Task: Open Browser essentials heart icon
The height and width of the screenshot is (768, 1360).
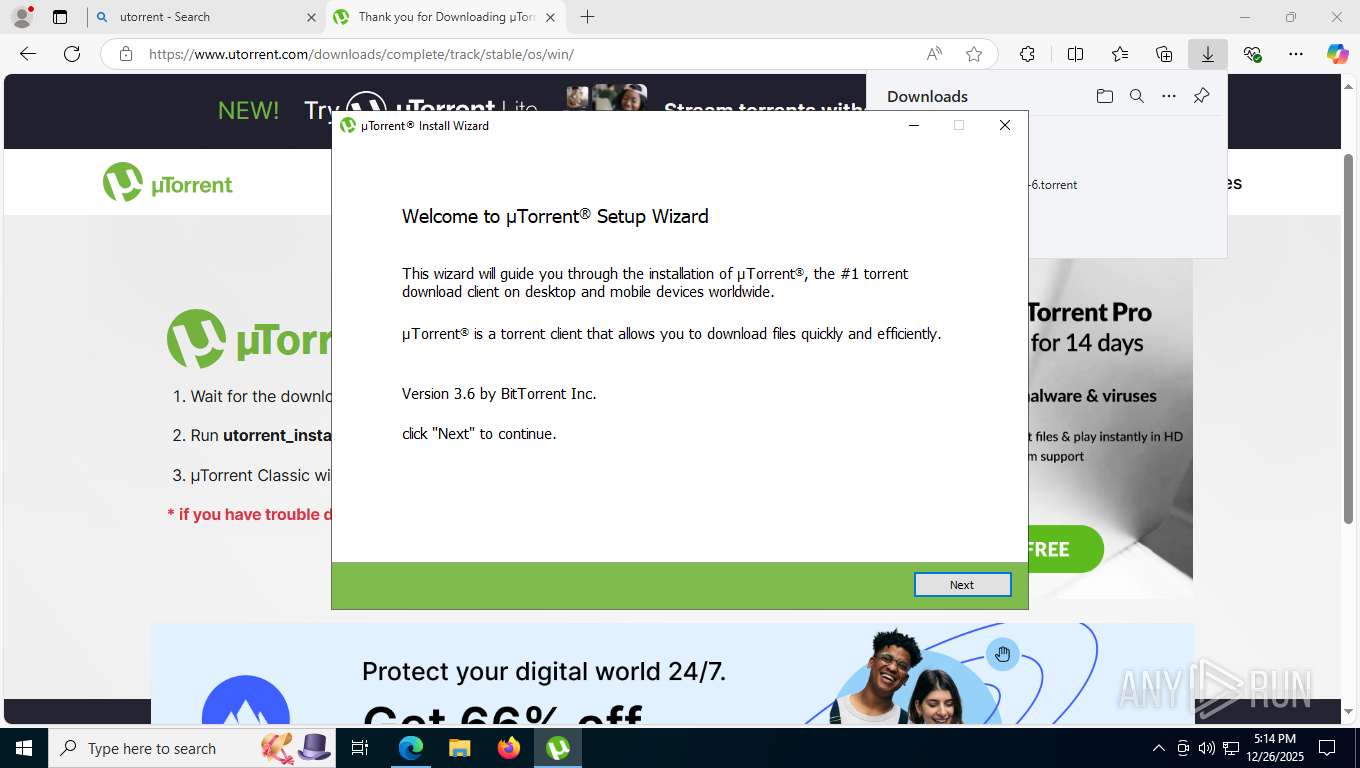Action: point(1252,54)
